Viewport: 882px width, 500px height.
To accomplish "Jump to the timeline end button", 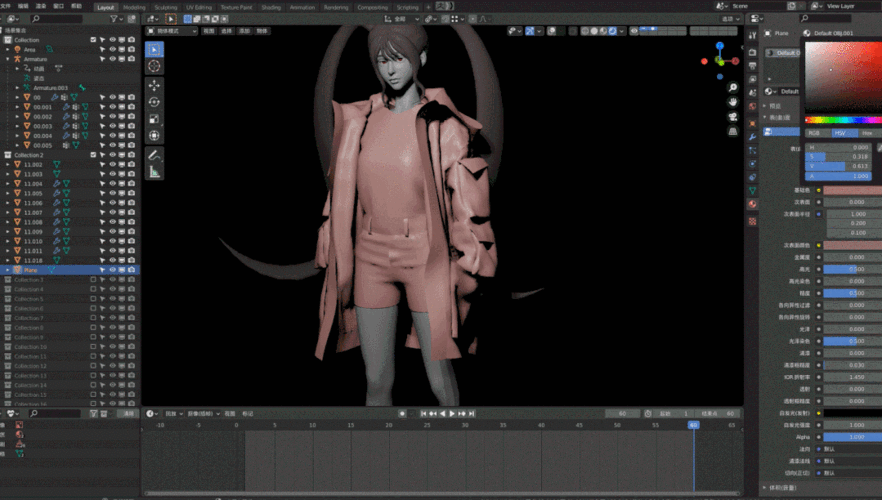I will click(471, 413).
